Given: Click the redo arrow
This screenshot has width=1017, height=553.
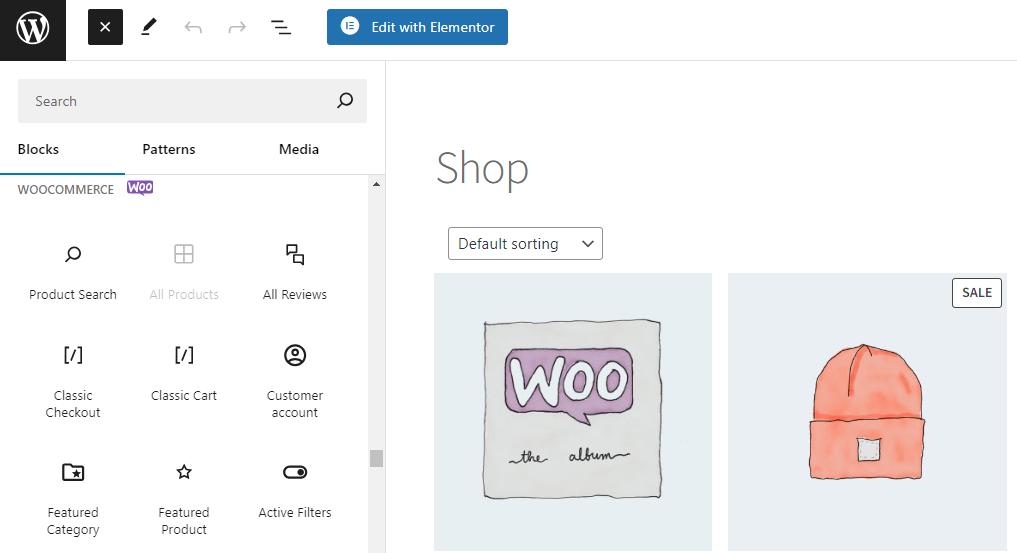Looking at the screenshot, I should click(x=237, y=27).
